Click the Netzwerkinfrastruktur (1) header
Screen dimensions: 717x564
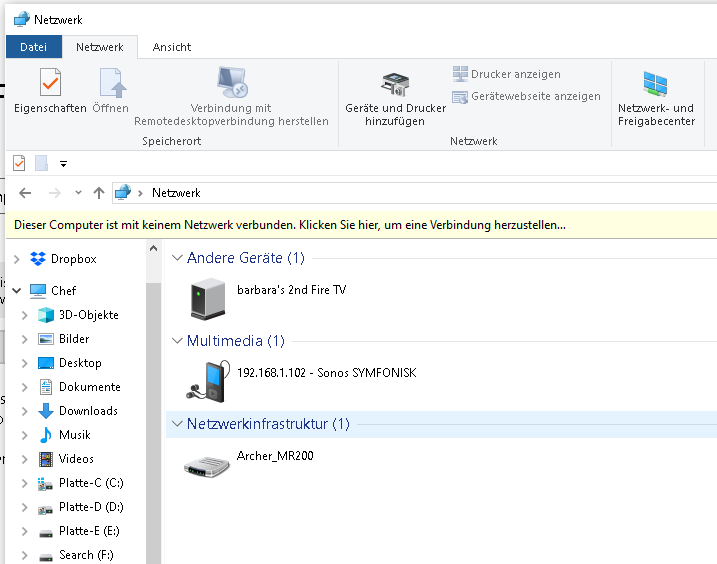(268, 424)
